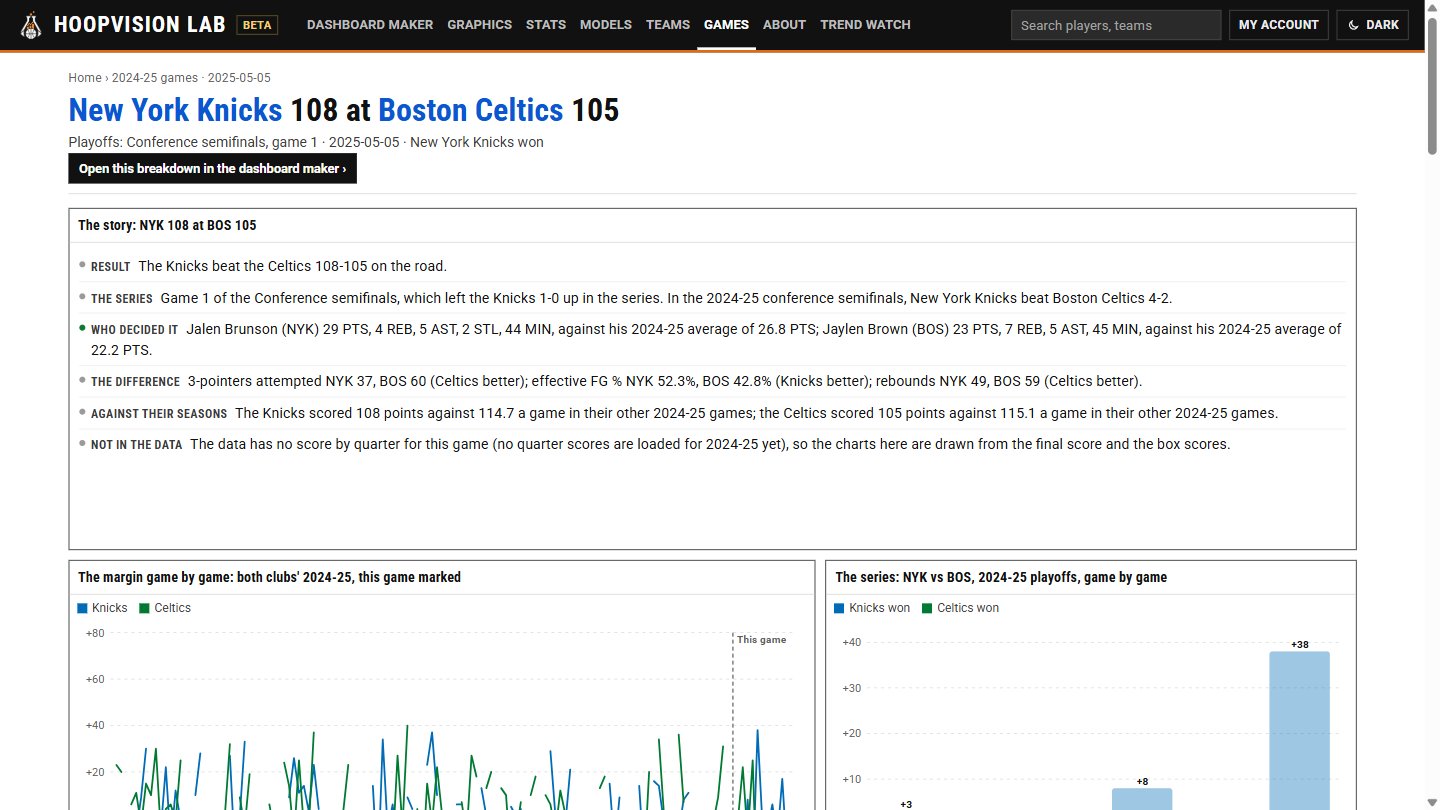Click the HoopVision Lab logo icon
Screen dimensions: 1440x810
(31, 25)
